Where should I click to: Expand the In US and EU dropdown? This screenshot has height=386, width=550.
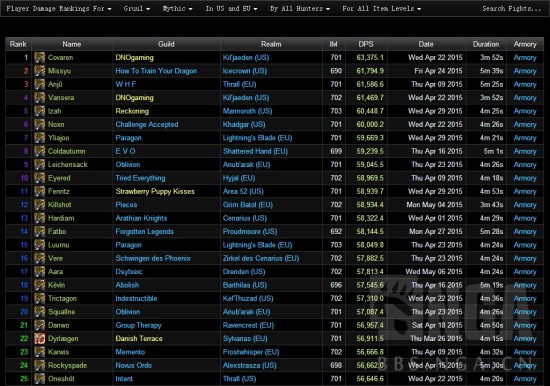click(x=231, y=8)
